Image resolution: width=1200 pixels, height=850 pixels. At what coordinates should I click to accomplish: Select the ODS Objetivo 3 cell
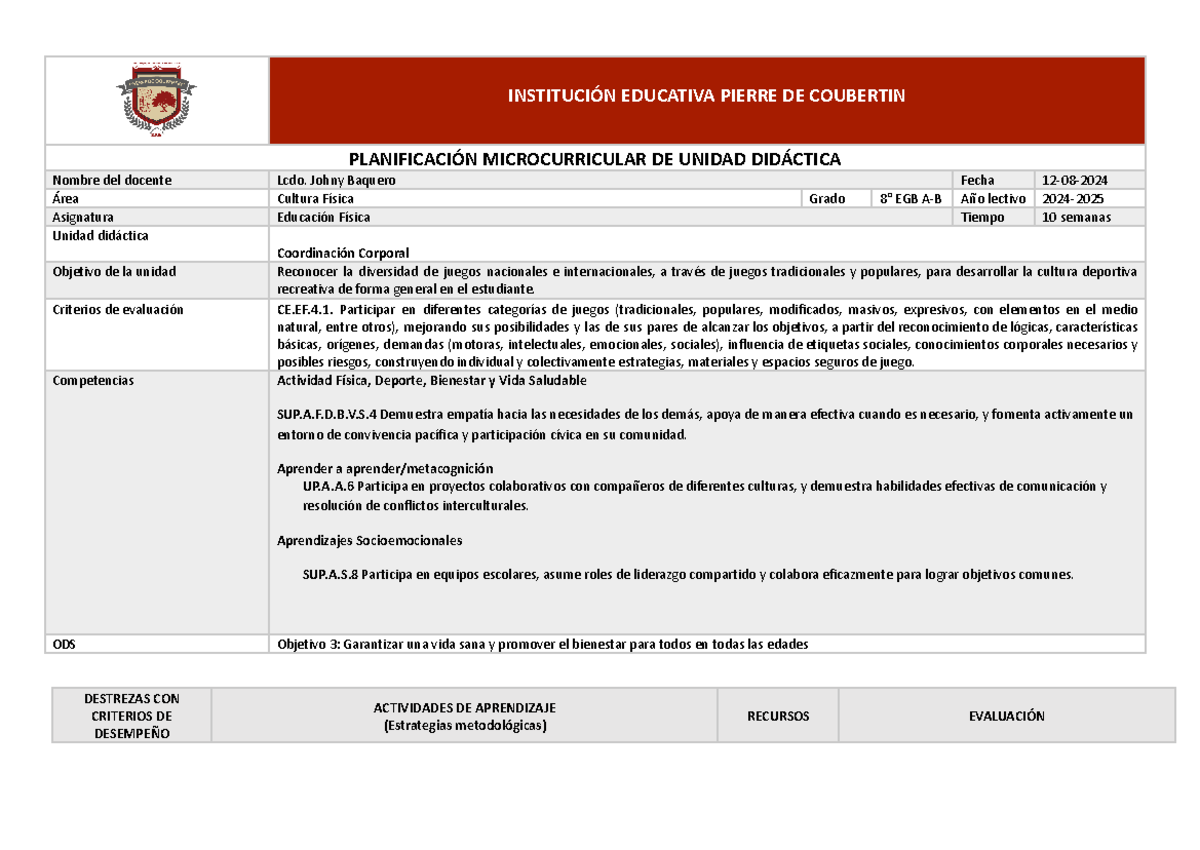tap(544, 644)
